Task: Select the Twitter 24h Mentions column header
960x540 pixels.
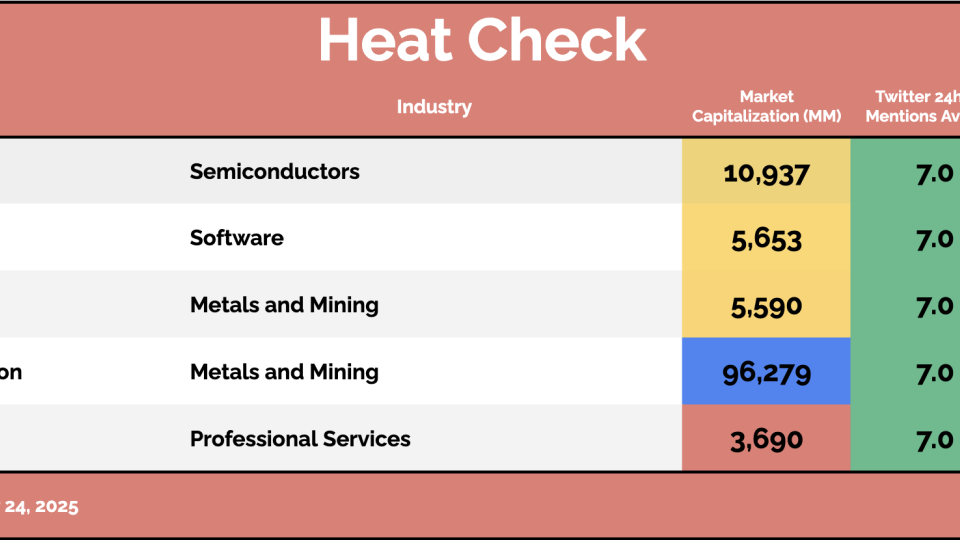Action: click(911, 106)
